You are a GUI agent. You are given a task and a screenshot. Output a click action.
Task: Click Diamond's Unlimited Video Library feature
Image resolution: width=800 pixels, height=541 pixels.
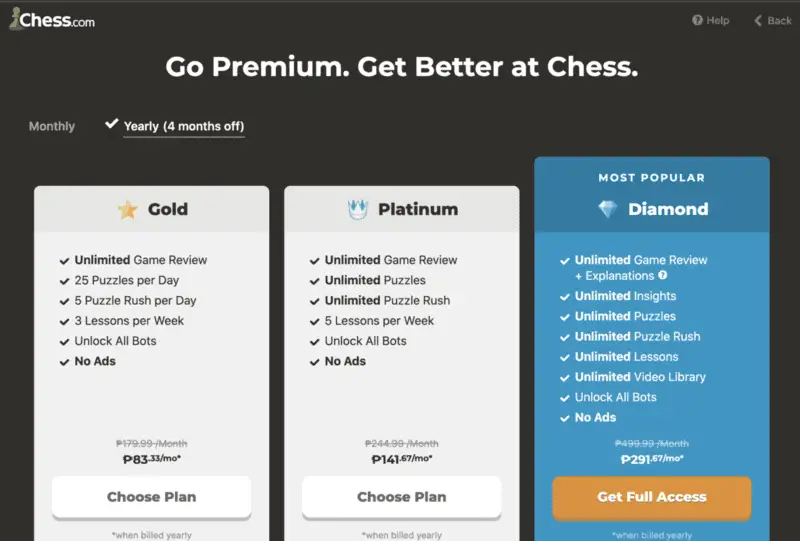coord(640,377)
